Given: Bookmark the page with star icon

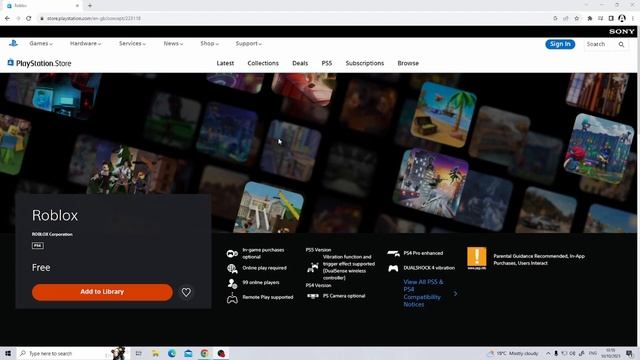Looking at the screenshot, I should (576, 18).
